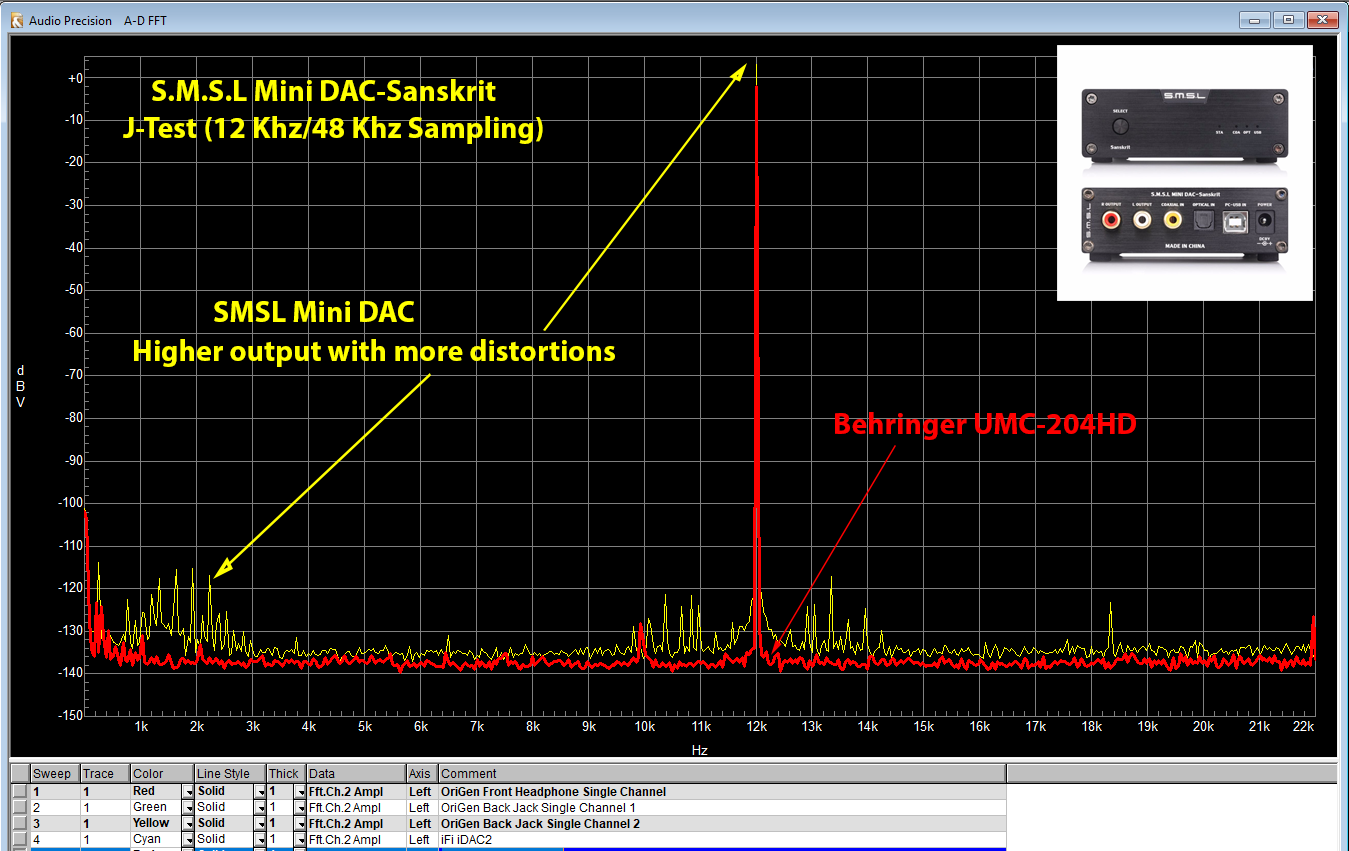The width and height of the screenshot is (1349, 851).
Task: Select comment 'OriGen Front Headphone Single Channel'
Action: pos(721,792)
